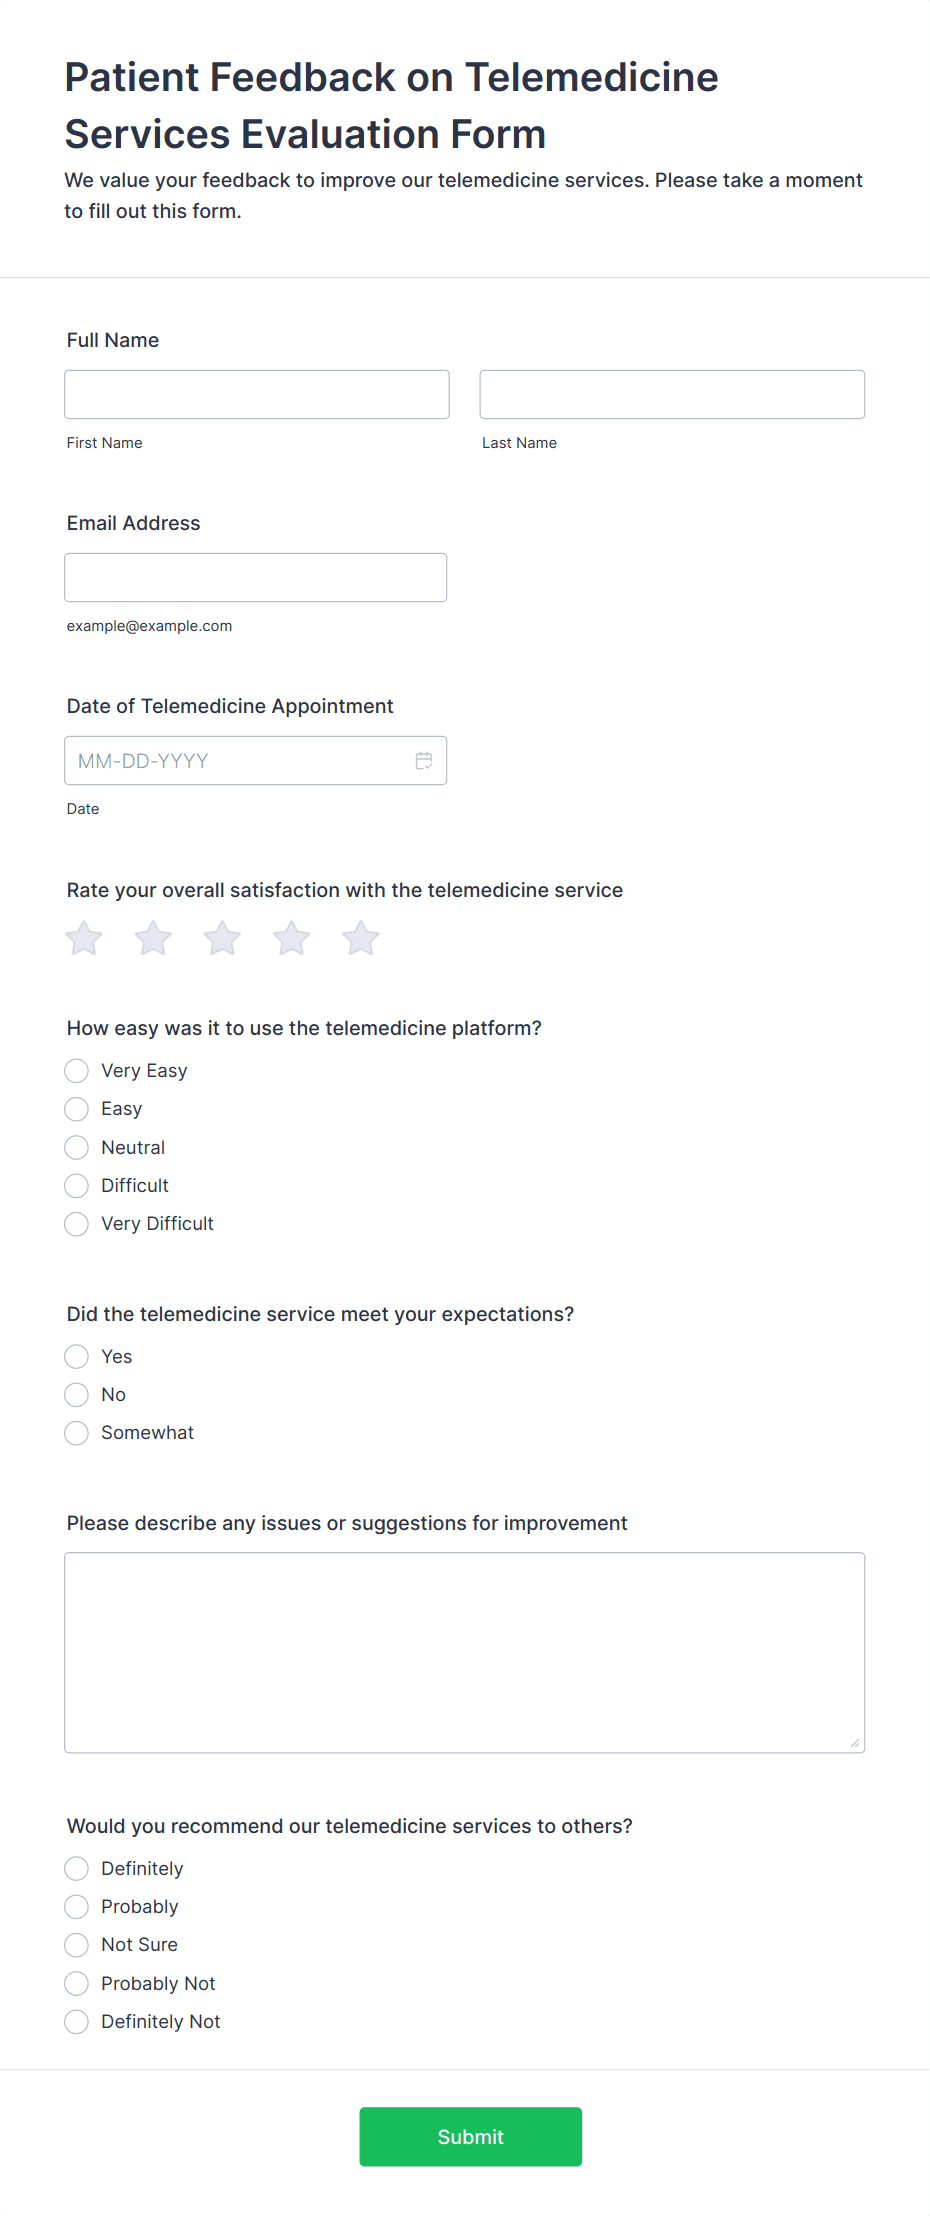Select Definitely Not recommendation option
Screen dimensions: 930x2216
[76, 2022]
